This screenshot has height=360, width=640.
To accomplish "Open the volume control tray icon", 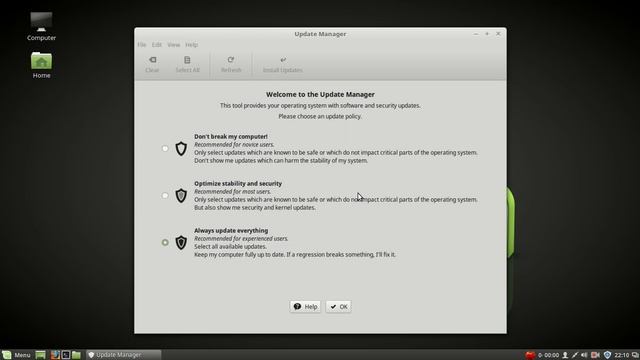I will (x=584, y=355).
